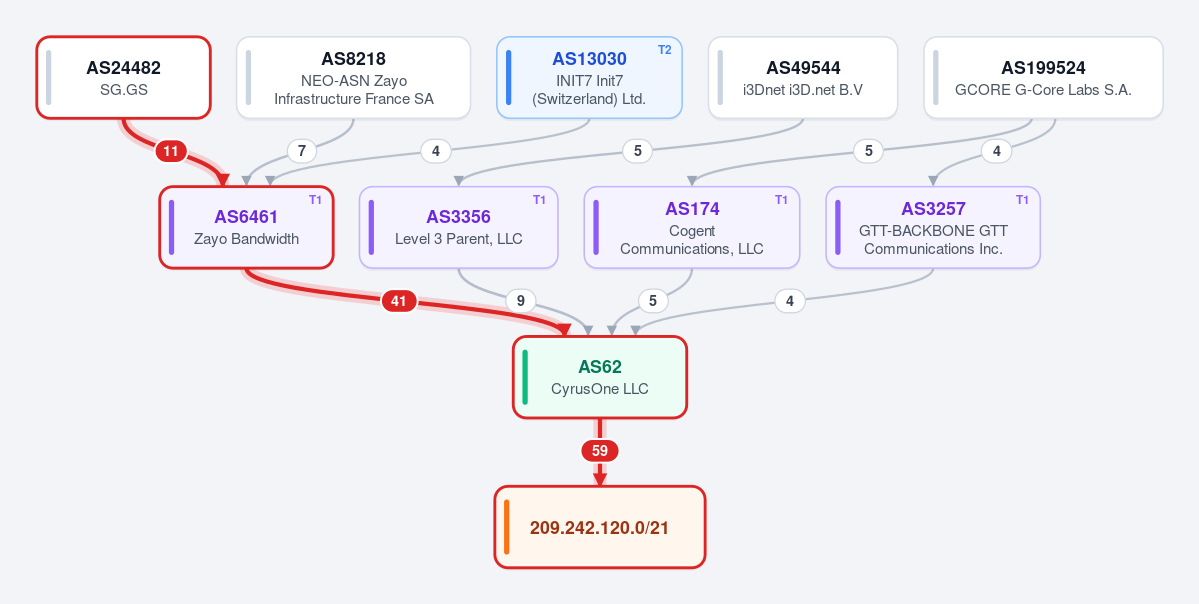This screenshot has width=1199, height=604.
Task: Select the AS199524 GCORE node
Action: pyautogui.click(x=1043, y=77)
